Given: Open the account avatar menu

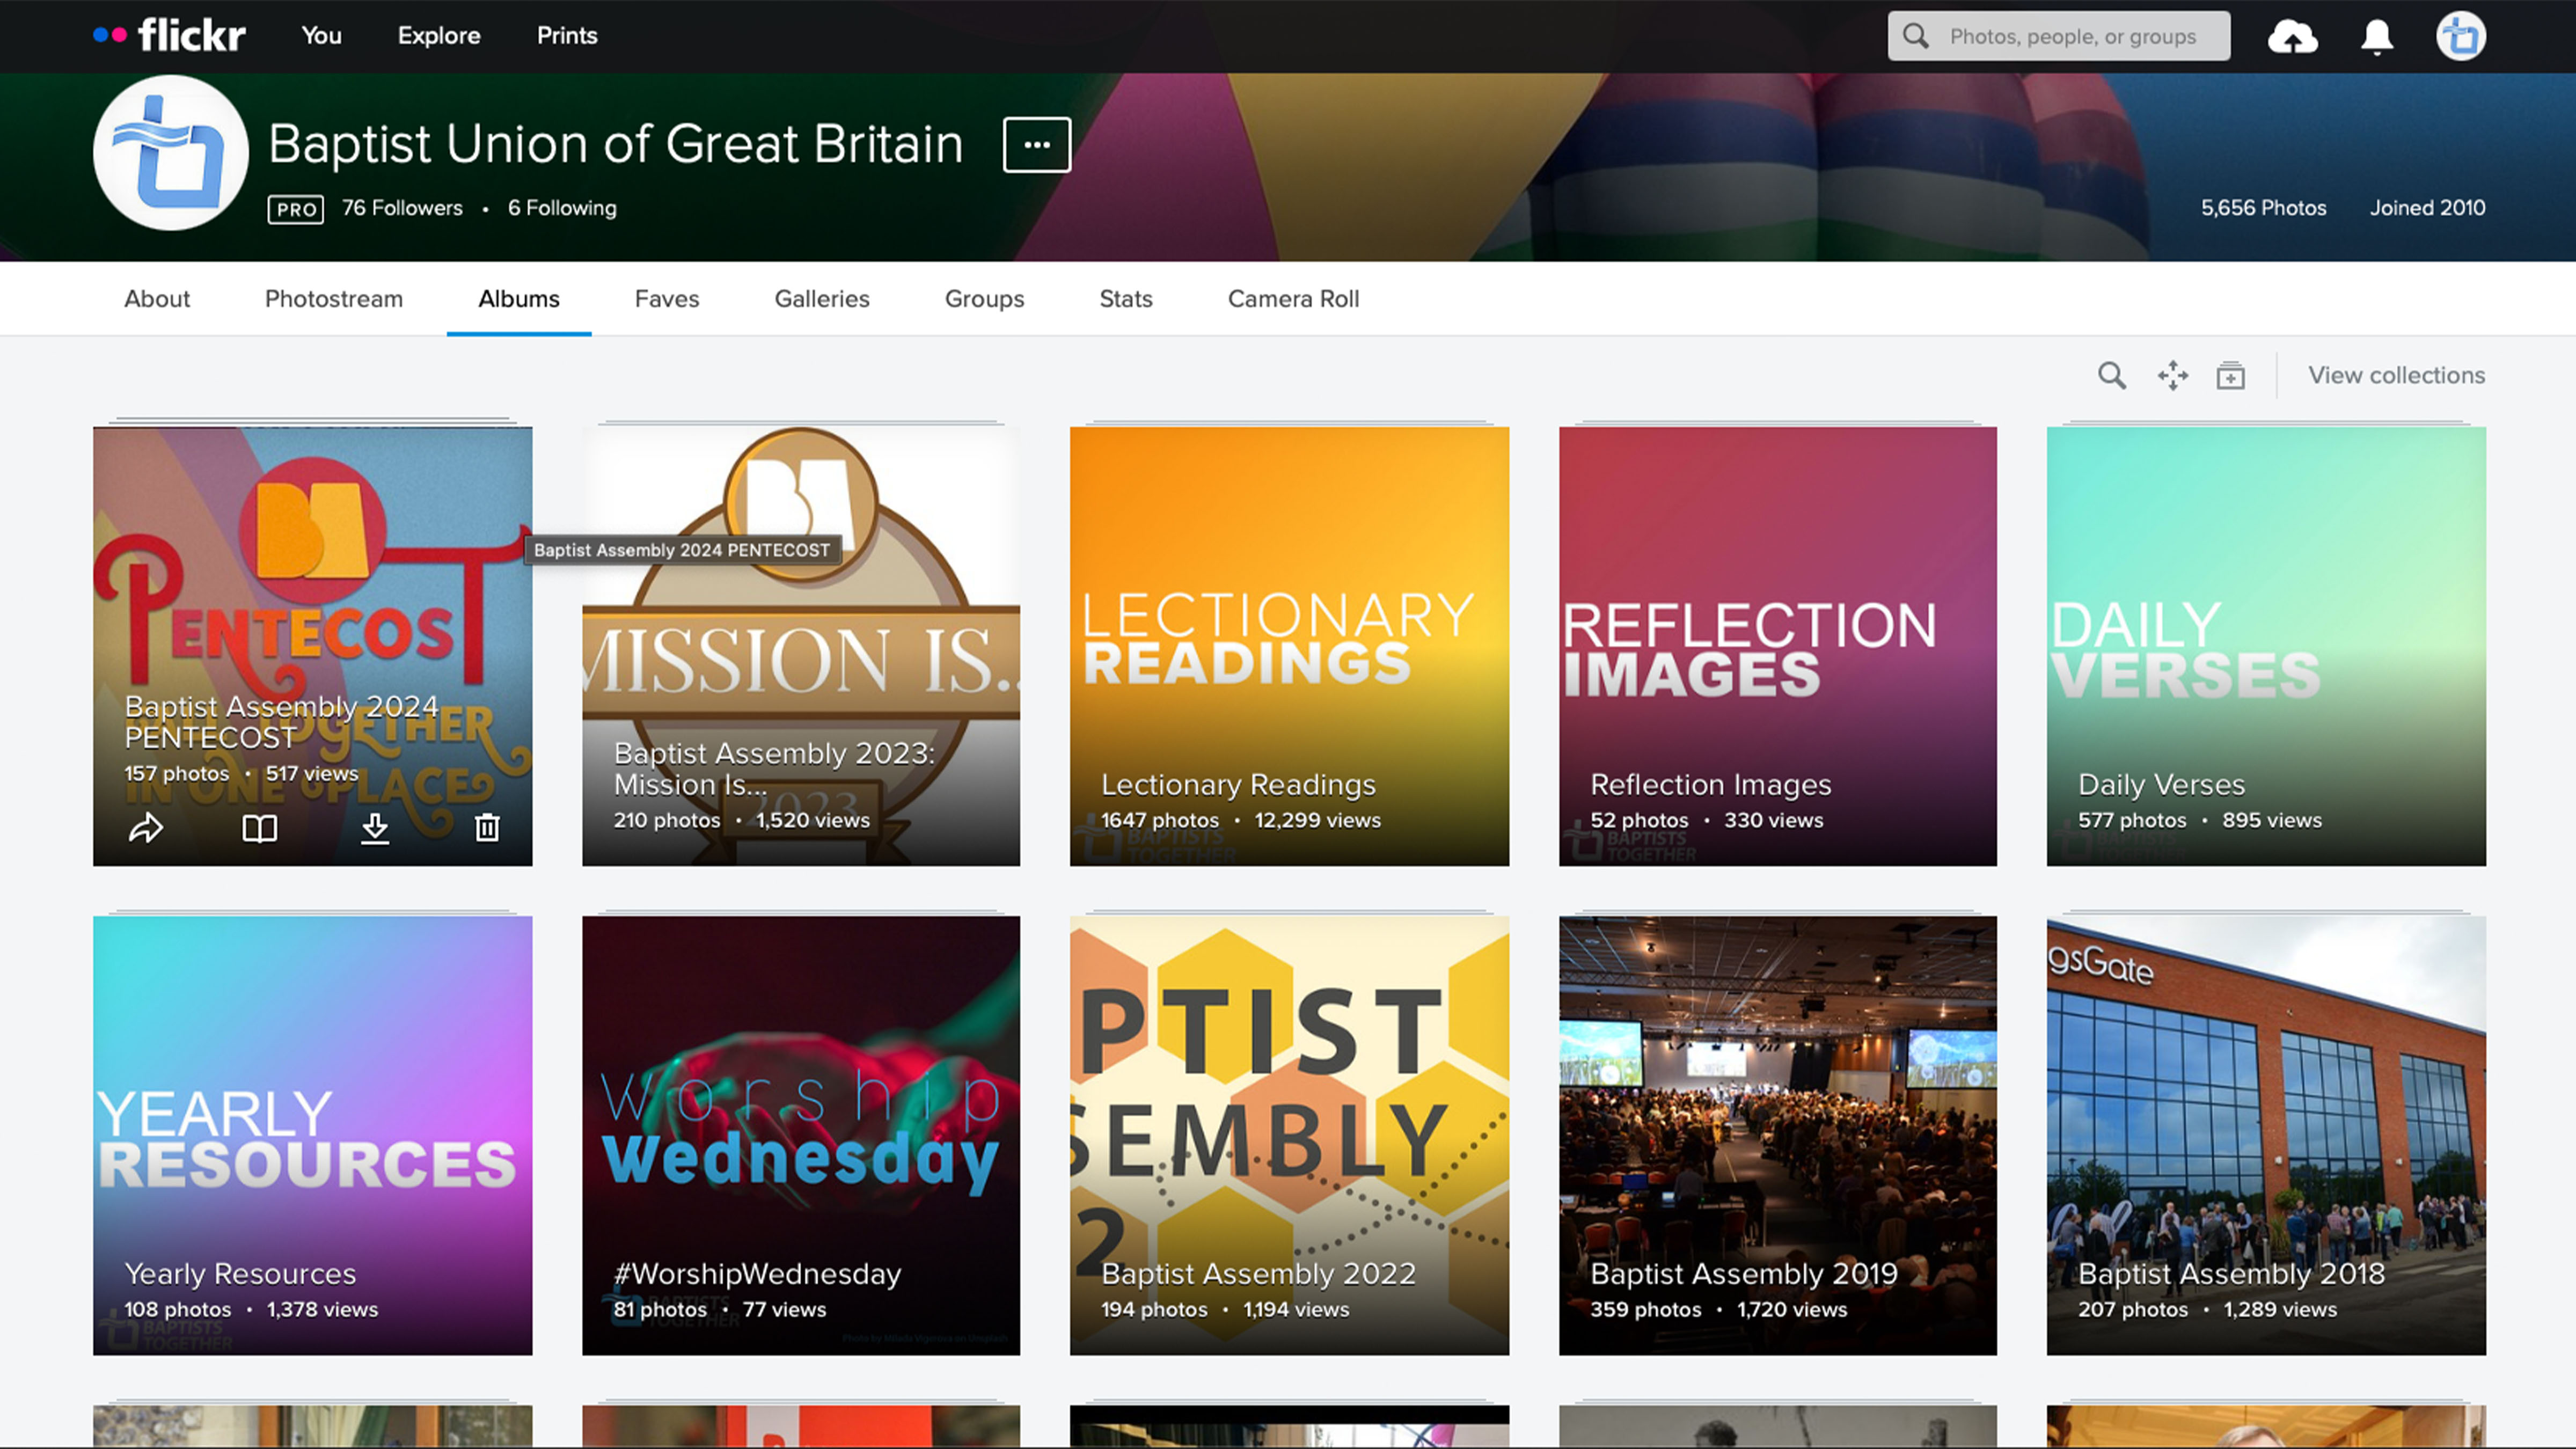Looking at the screenshot, I should point(2460,37).
